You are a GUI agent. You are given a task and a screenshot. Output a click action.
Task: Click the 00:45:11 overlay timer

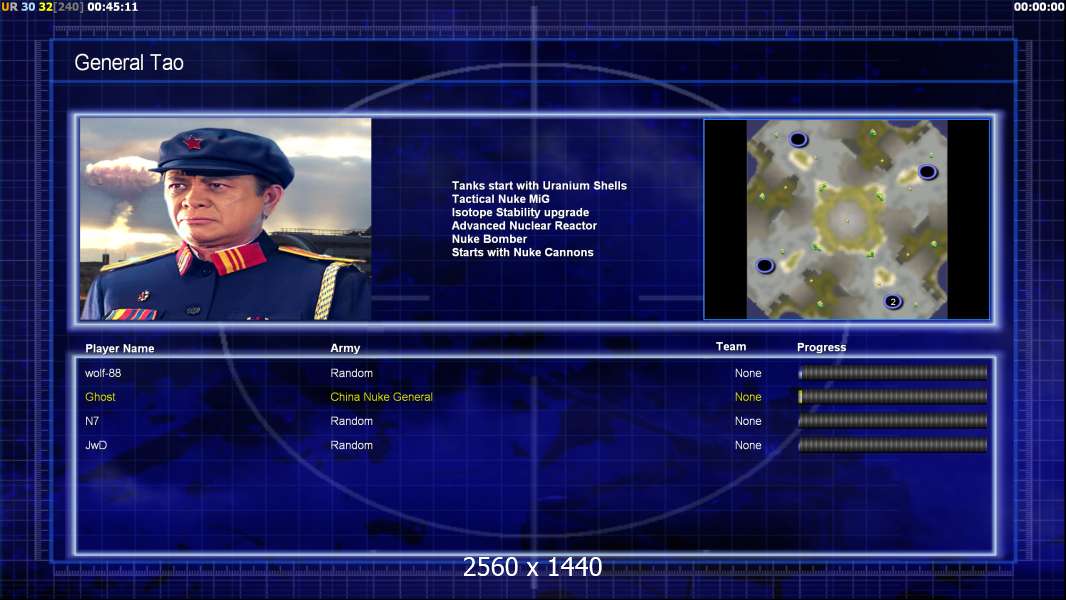[113, 7]
